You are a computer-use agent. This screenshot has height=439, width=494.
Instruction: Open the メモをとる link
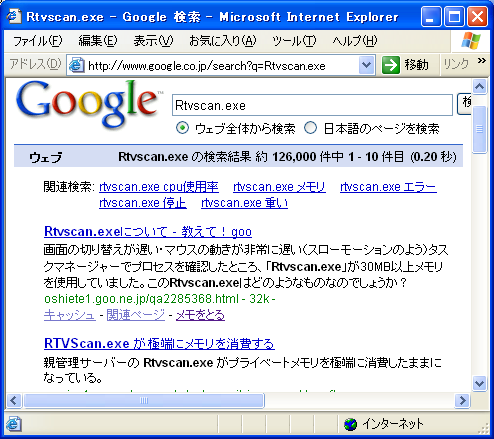pos(200,315)
